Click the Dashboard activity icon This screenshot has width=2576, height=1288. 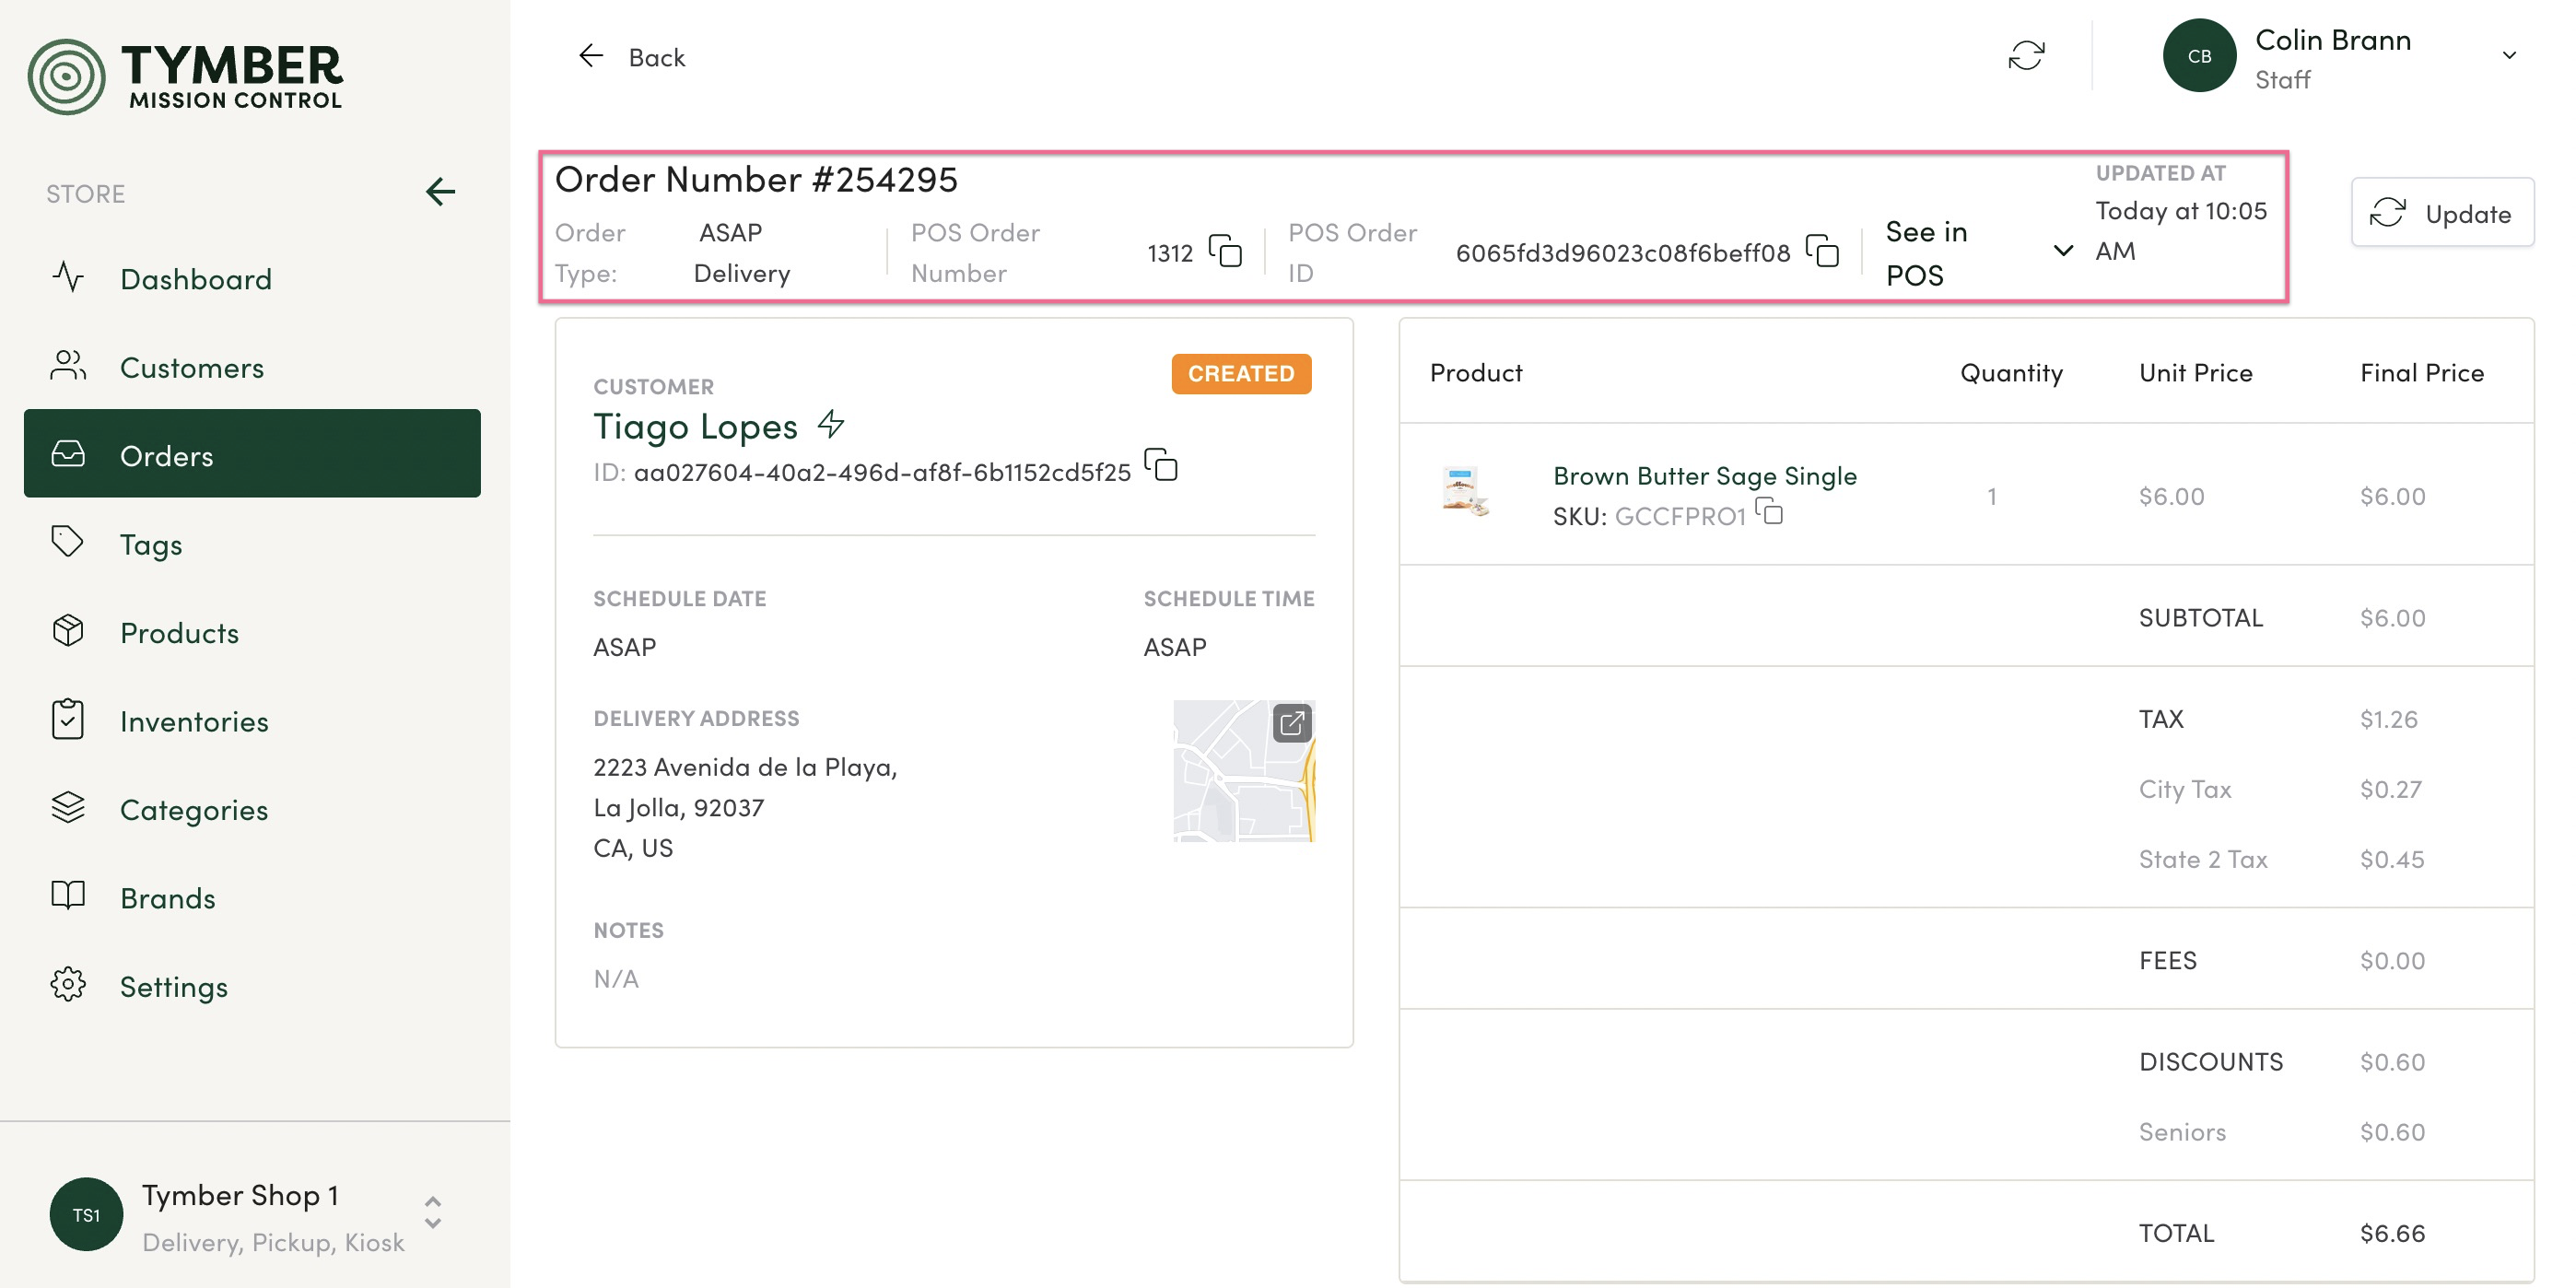(x=68, y=277)
